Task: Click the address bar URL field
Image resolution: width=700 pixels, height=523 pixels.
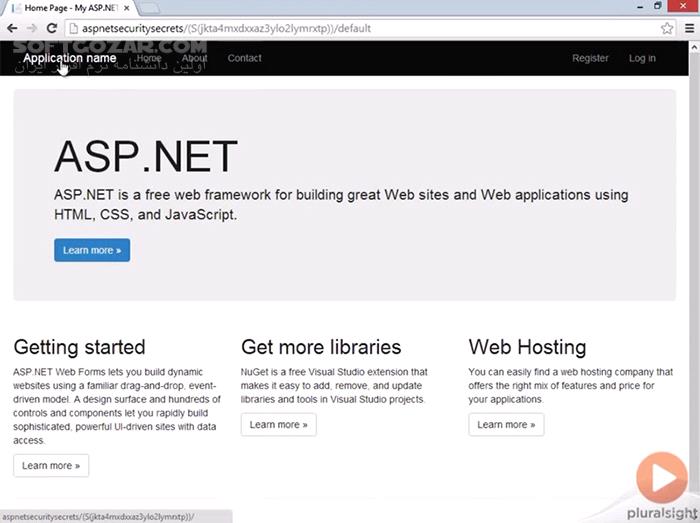Action: point(370,29)
